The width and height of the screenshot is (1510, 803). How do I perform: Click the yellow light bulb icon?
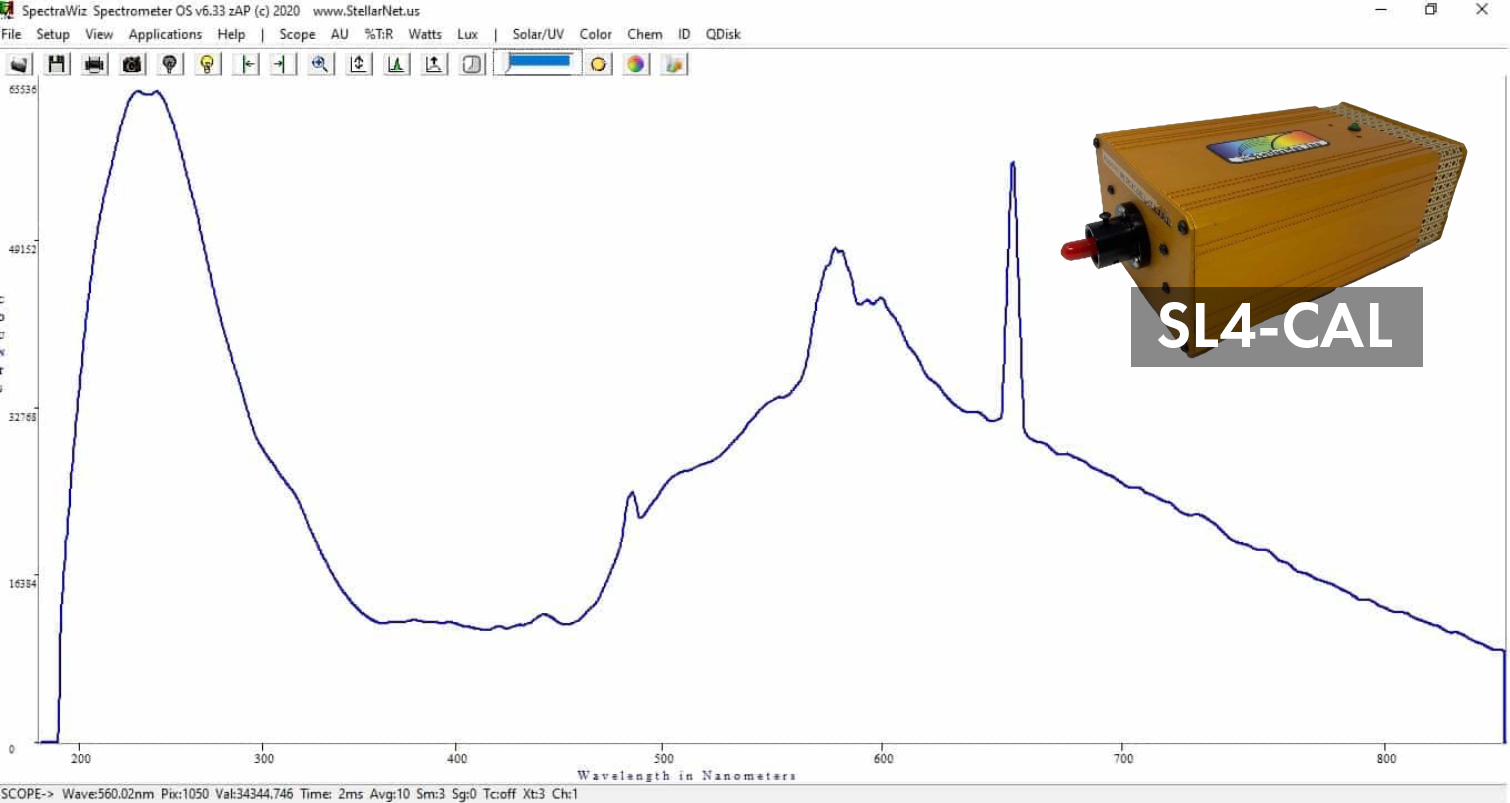(207, 64)
